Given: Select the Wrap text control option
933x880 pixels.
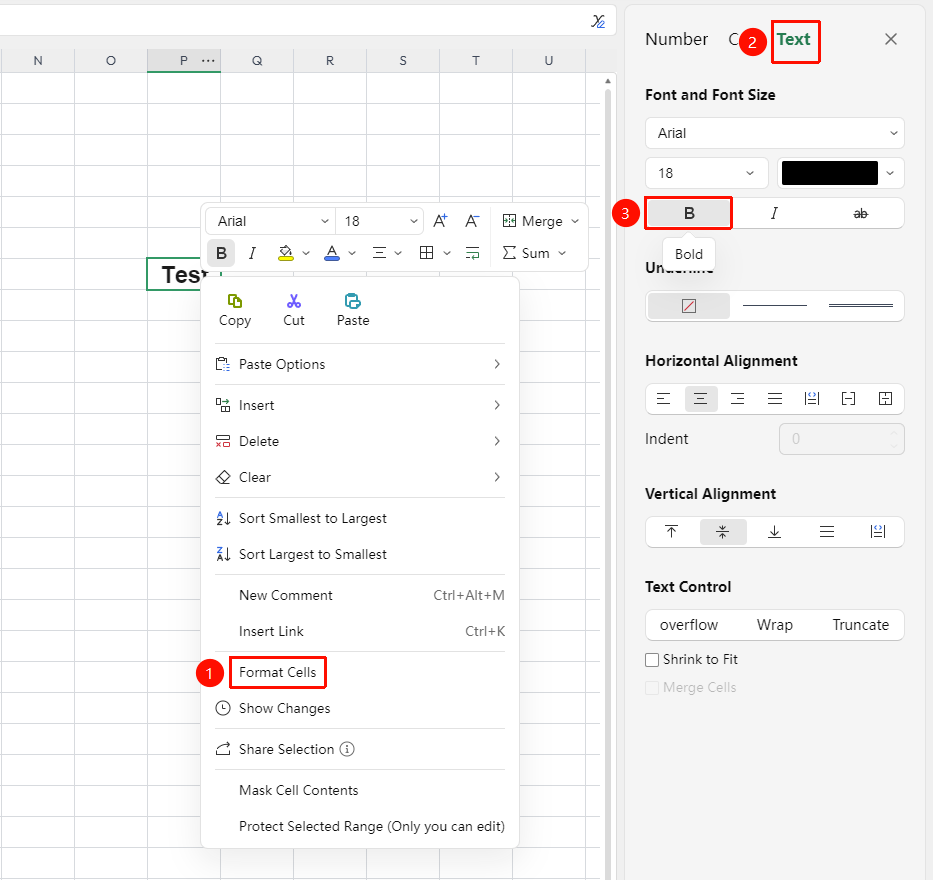Looking at the screenshot, I should 774,625.
